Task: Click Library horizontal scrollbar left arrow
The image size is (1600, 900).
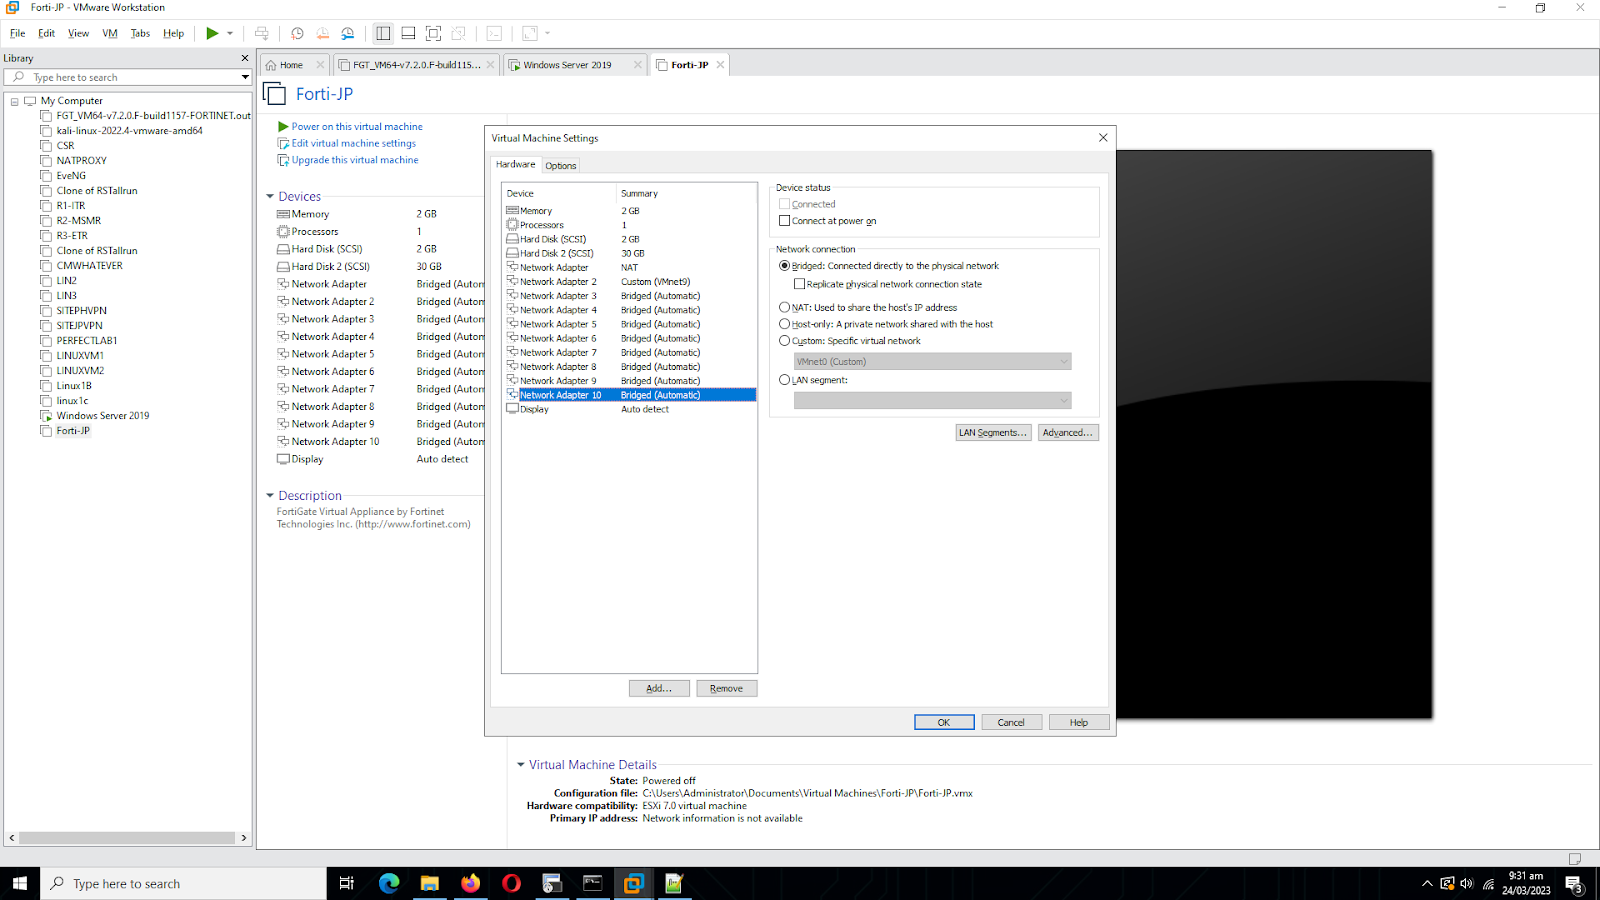Action: [x=12, y=838]
